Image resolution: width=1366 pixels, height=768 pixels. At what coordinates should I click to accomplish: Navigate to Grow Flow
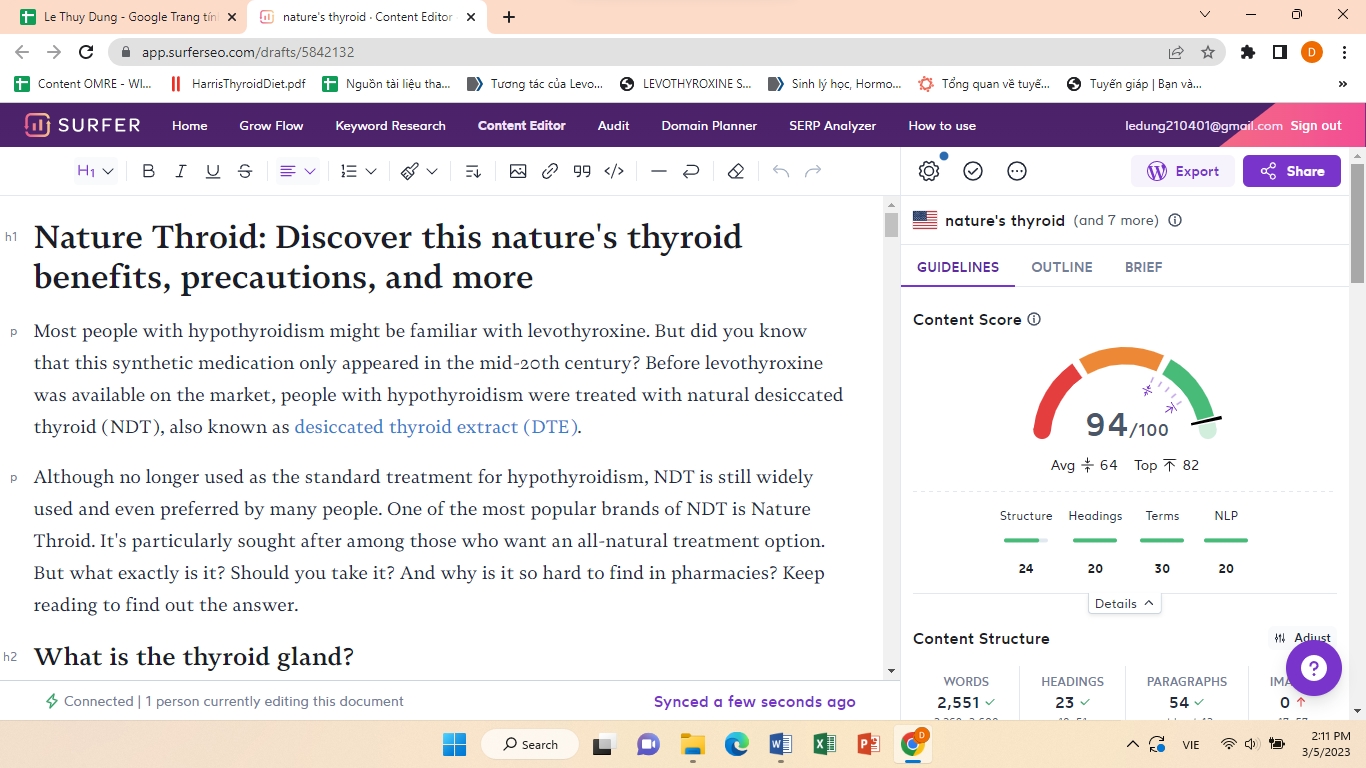tap(271, 125)
